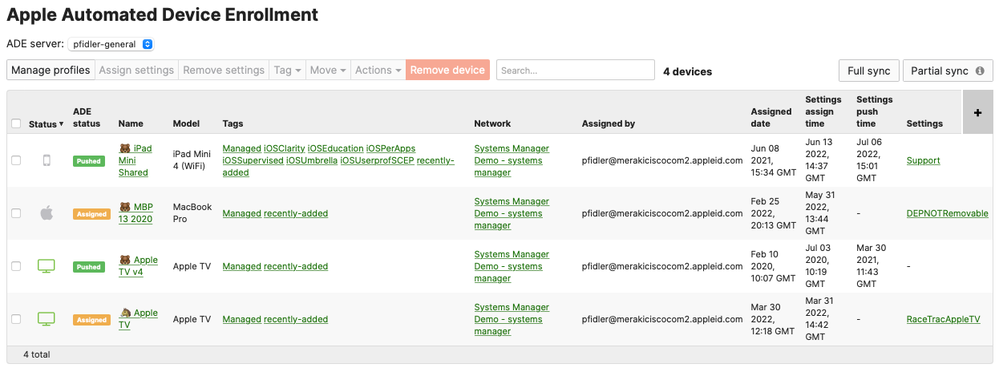Toggle the select-all checkbox in table header
The height and width of the screenshot is (368, 999).
(16, 124)
